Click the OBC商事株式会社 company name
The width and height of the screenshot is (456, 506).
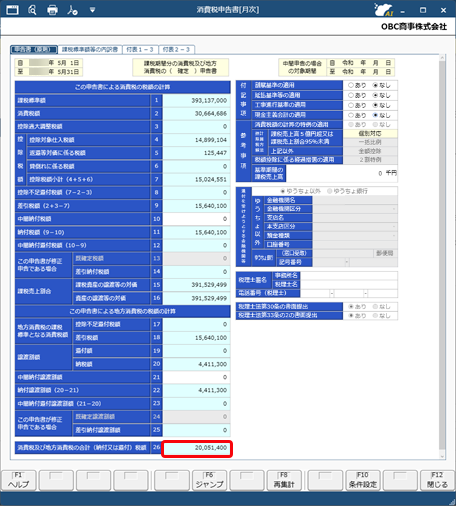pyautogui.click(x=414, y=27)
